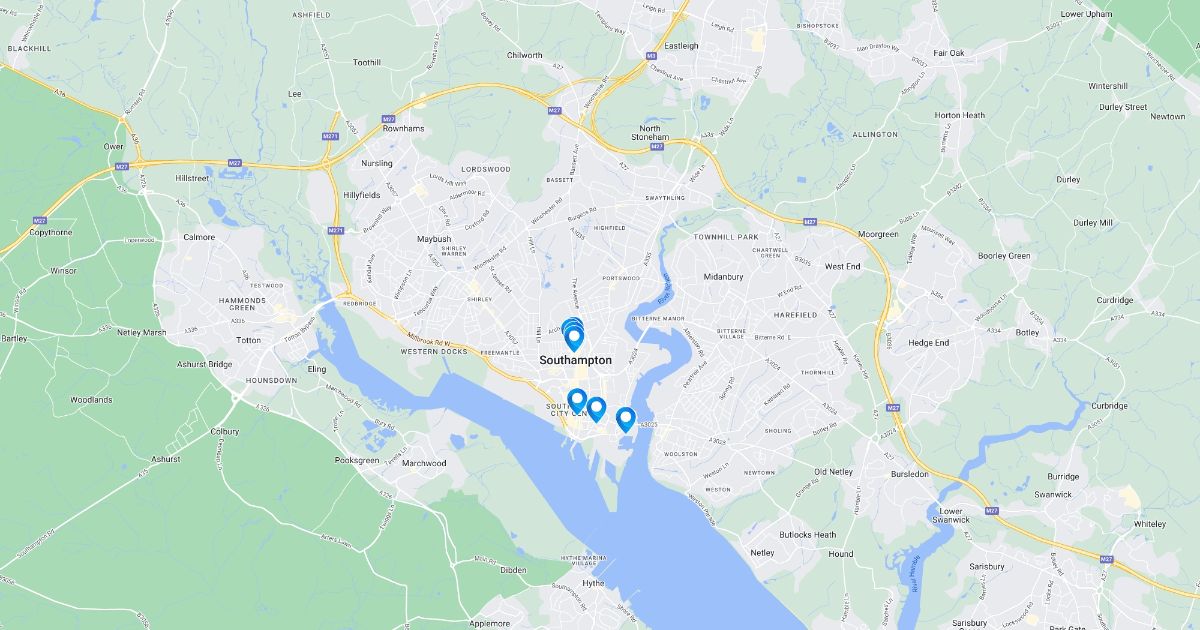Click the Botley place label
The width and height of the screenshot is (1200, 630).
click(x=1027, y=332)
